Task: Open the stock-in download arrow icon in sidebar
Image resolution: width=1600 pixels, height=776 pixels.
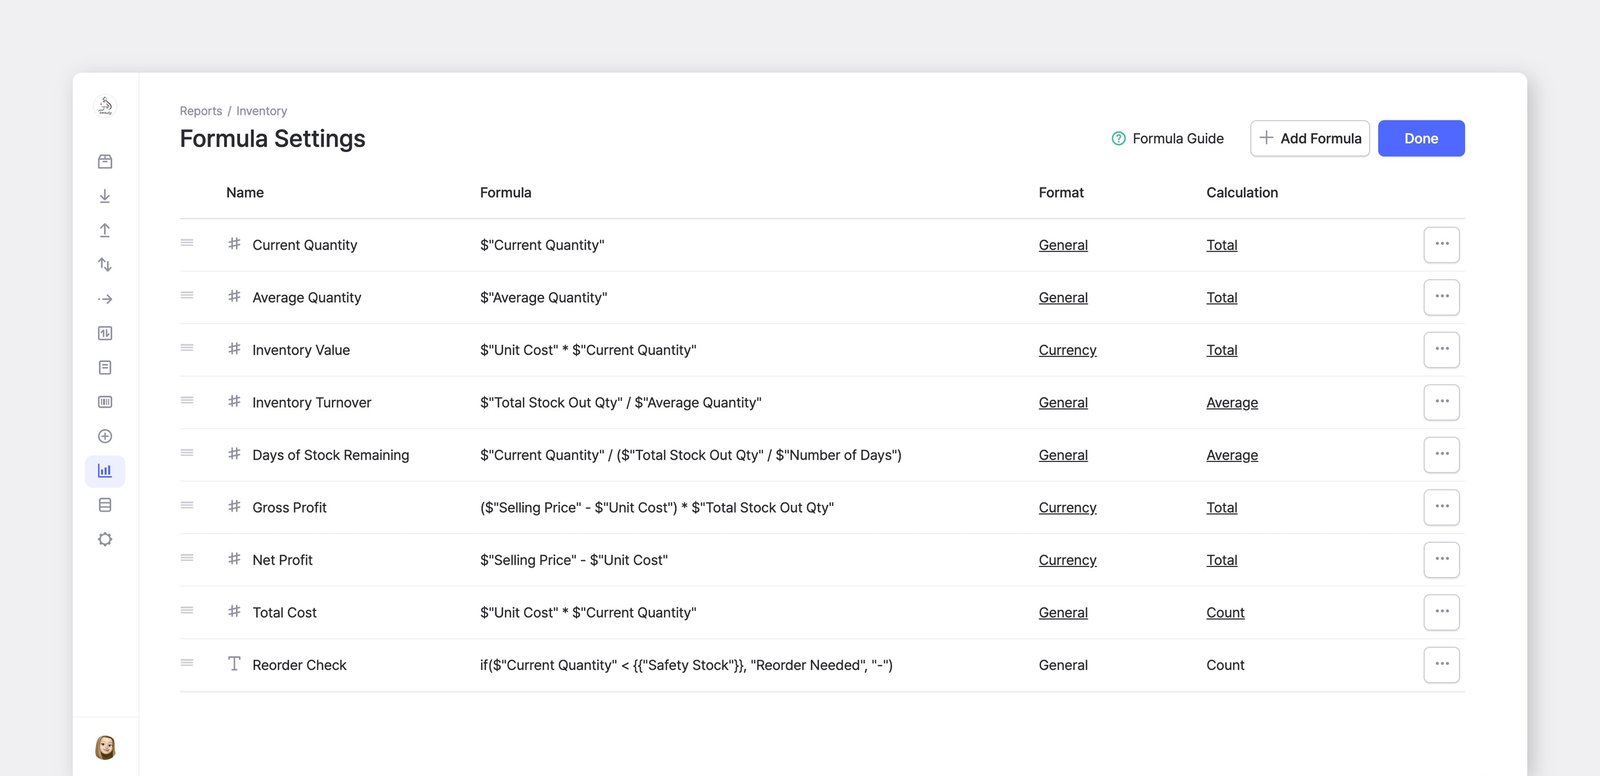Action: point(105,196)
